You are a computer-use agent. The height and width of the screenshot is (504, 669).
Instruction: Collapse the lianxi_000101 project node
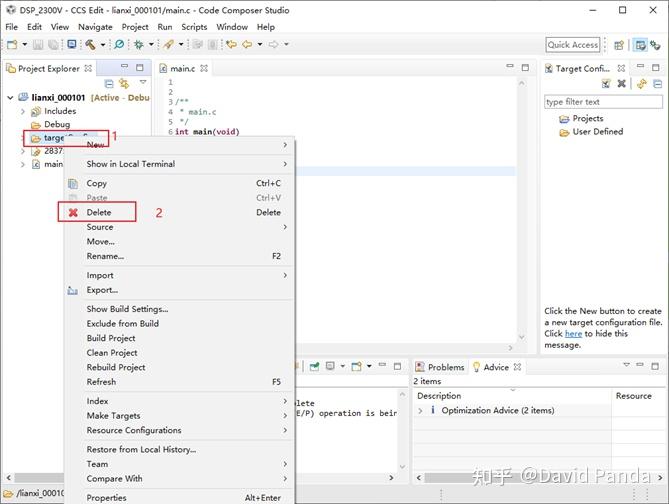10,98
